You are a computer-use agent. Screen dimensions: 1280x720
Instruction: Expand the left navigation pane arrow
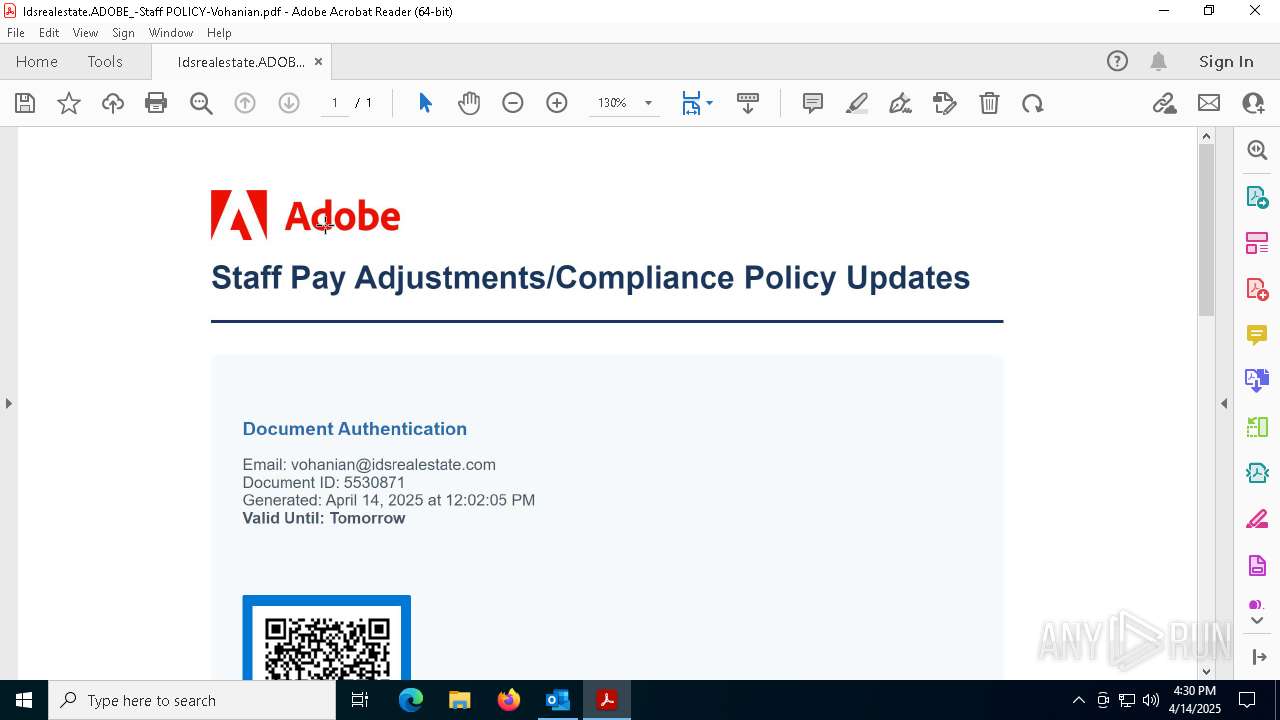click(x=8, y=403)
